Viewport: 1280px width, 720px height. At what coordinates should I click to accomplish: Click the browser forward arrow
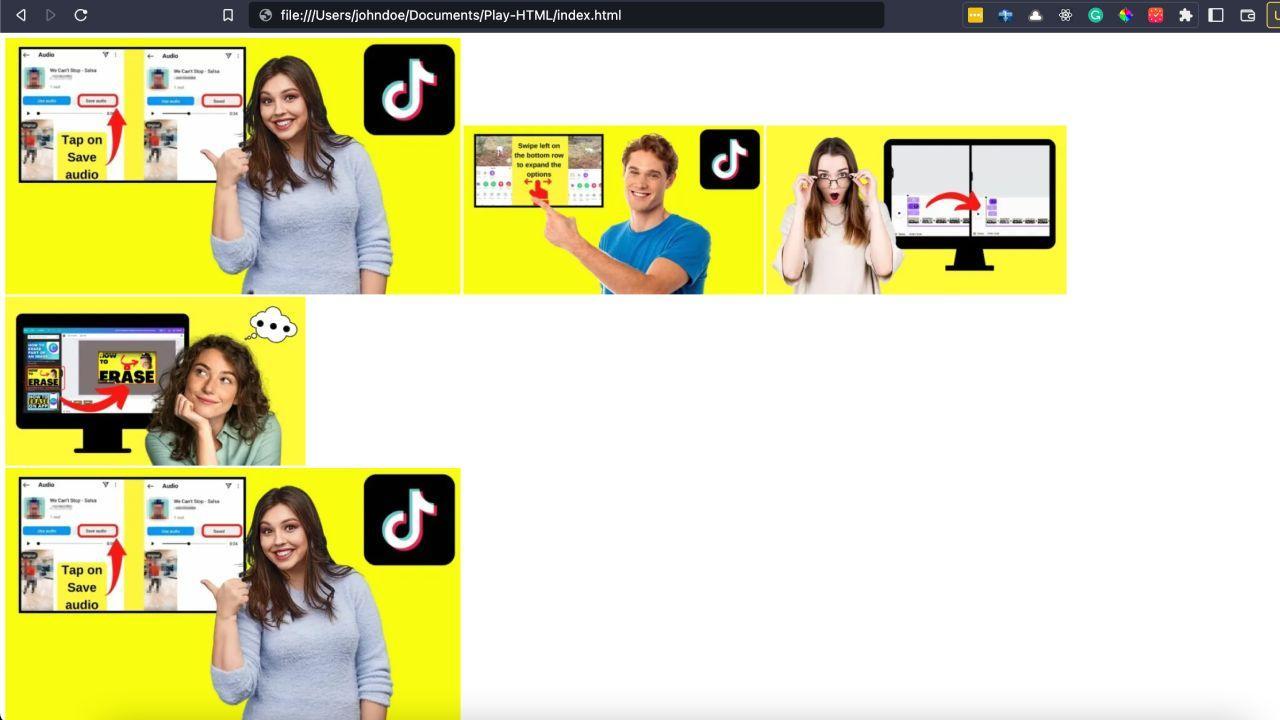[x=51, y=15]
